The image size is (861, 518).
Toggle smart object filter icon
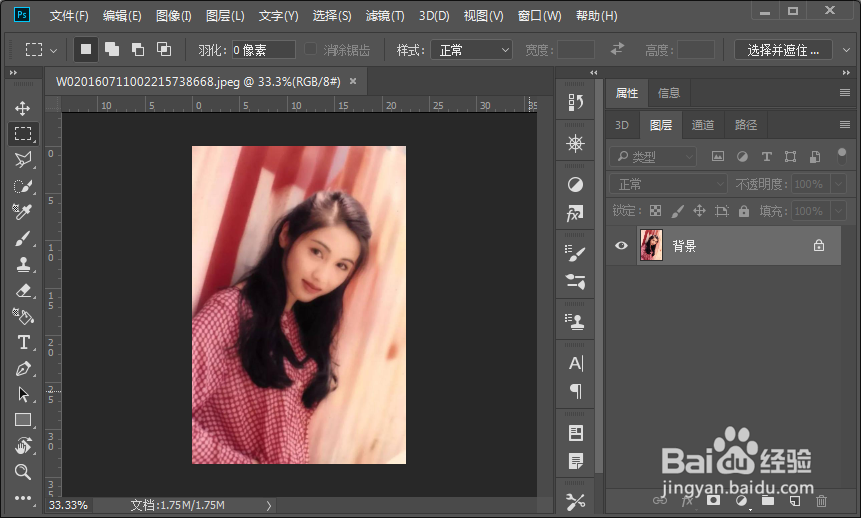coord(815,157)
